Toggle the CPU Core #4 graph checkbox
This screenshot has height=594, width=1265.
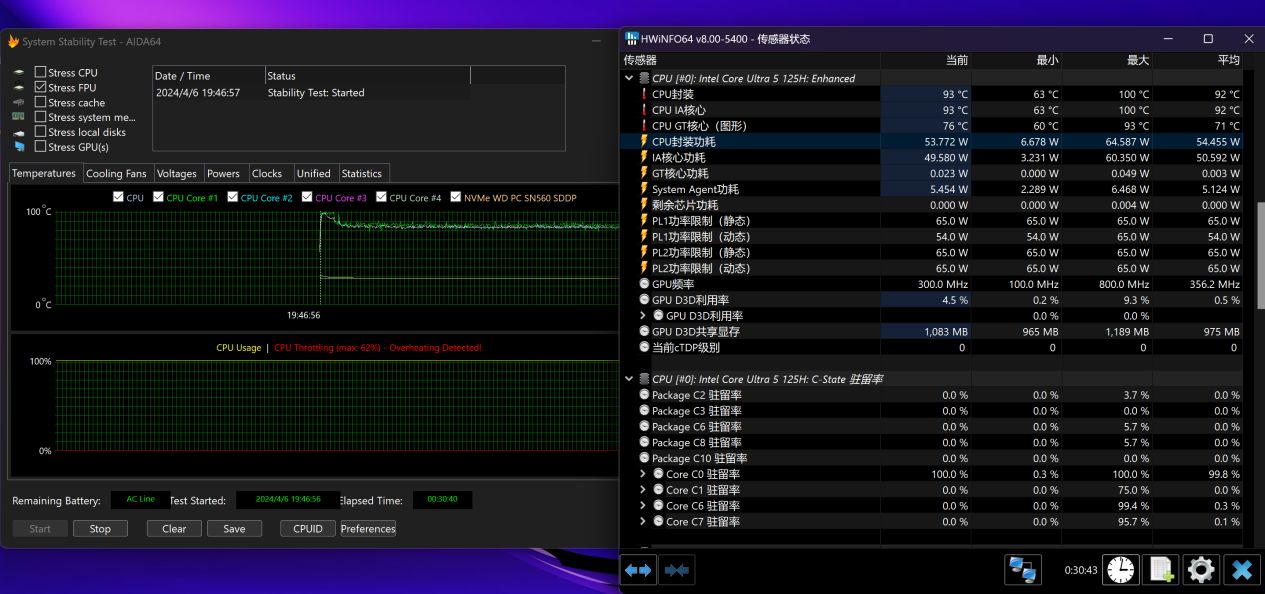pyautogui.click(x=381, y=197)
